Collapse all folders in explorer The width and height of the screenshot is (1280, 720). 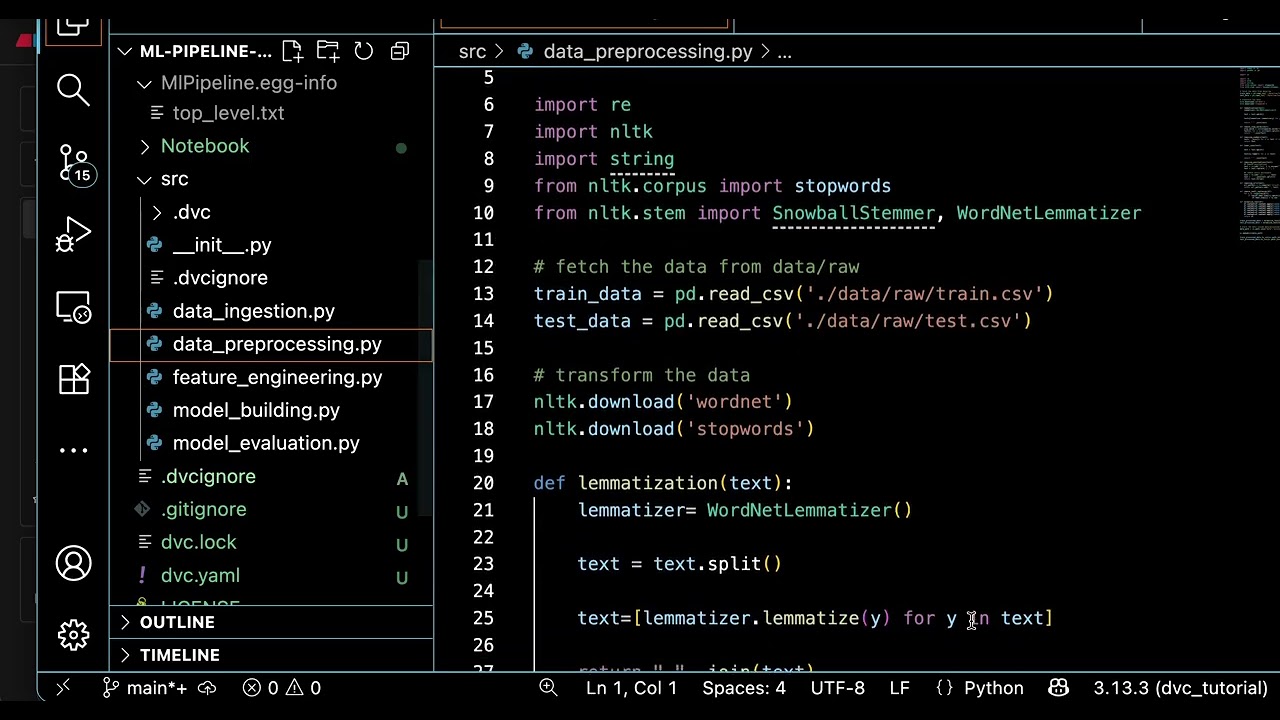click(x=400, y=51)
